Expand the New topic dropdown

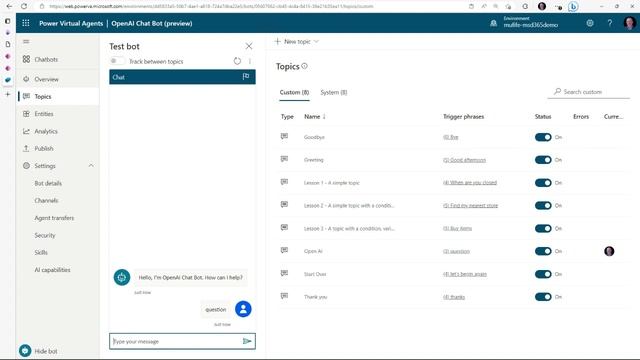point(316,42)
